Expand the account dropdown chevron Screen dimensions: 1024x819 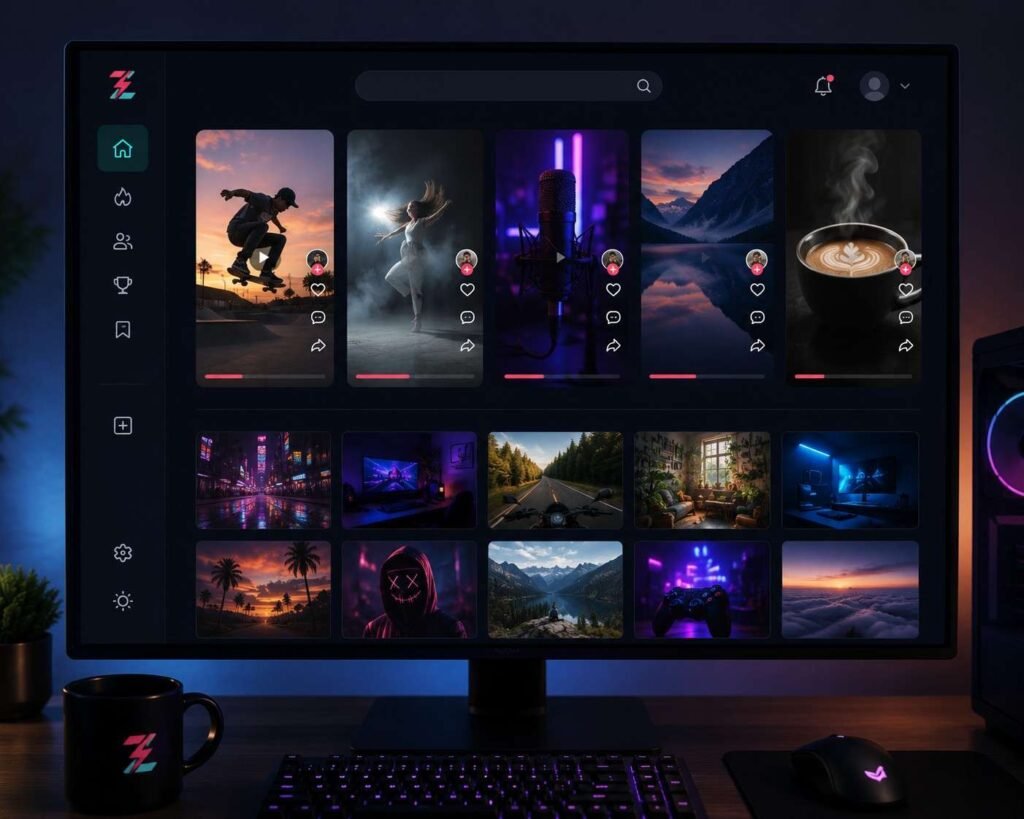point(905,86)
